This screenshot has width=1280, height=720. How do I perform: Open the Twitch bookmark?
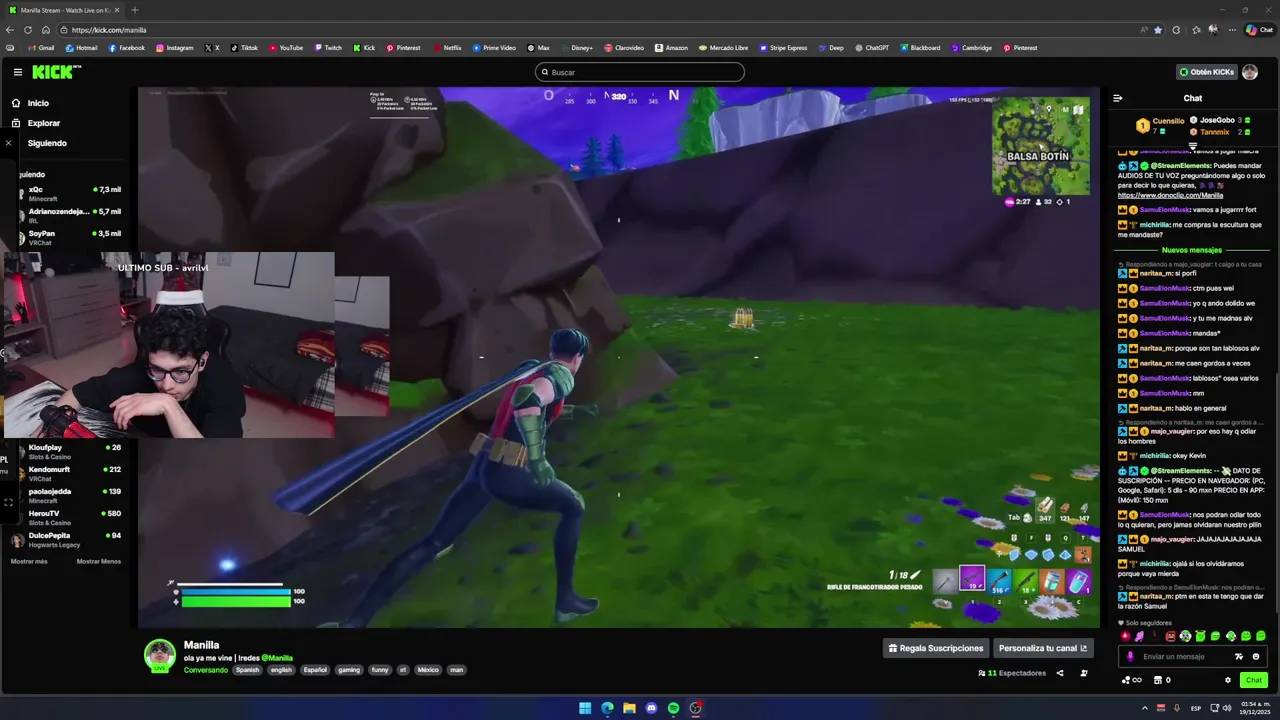(328, 48)
